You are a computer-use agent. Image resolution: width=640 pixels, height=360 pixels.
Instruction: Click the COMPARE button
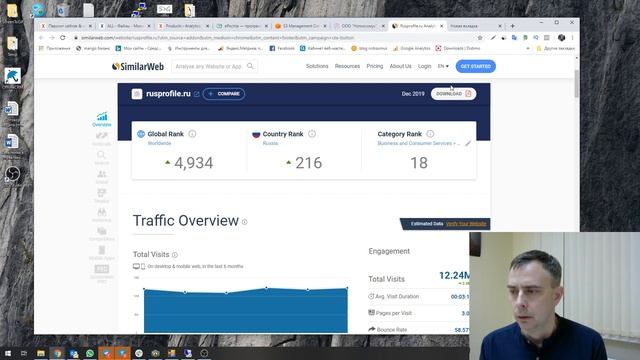click(x=224, y=94)
